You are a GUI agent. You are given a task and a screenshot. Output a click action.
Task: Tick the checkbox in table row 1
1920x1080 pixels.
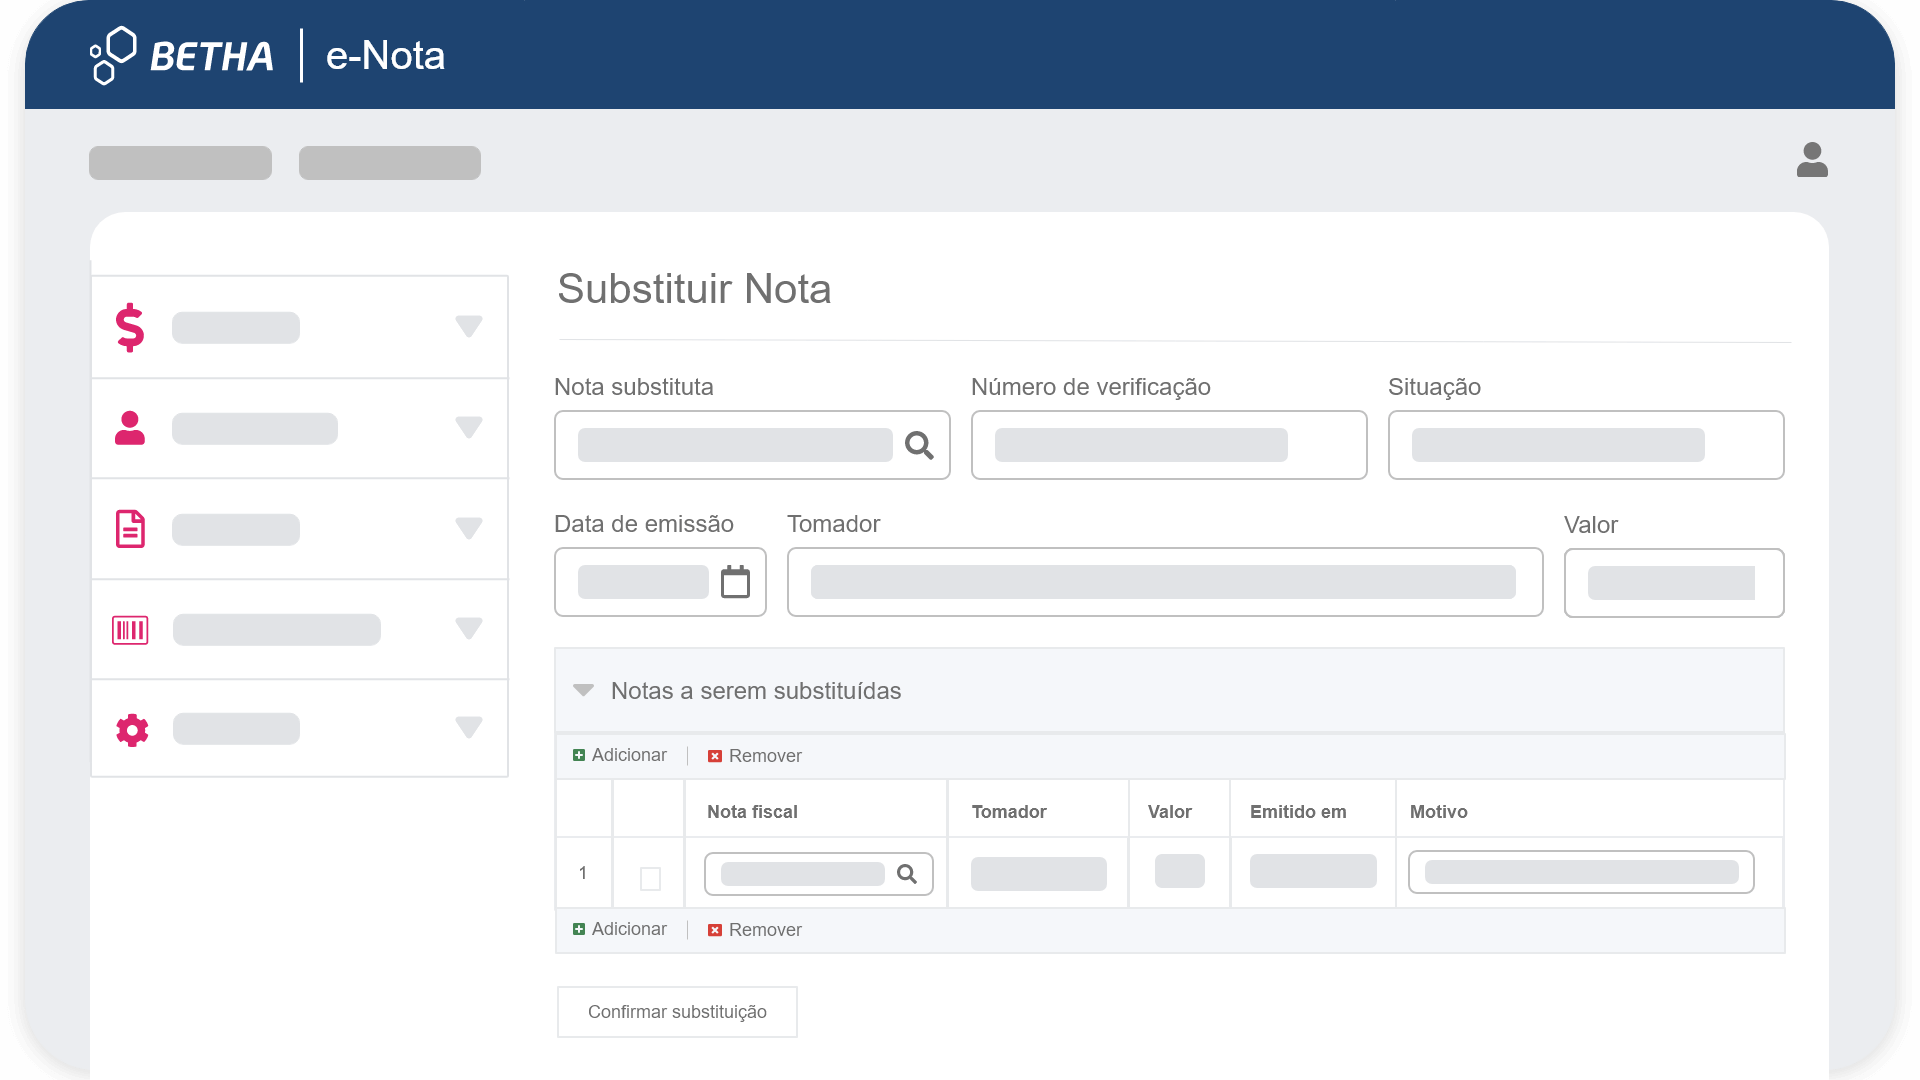pos(650,879)
